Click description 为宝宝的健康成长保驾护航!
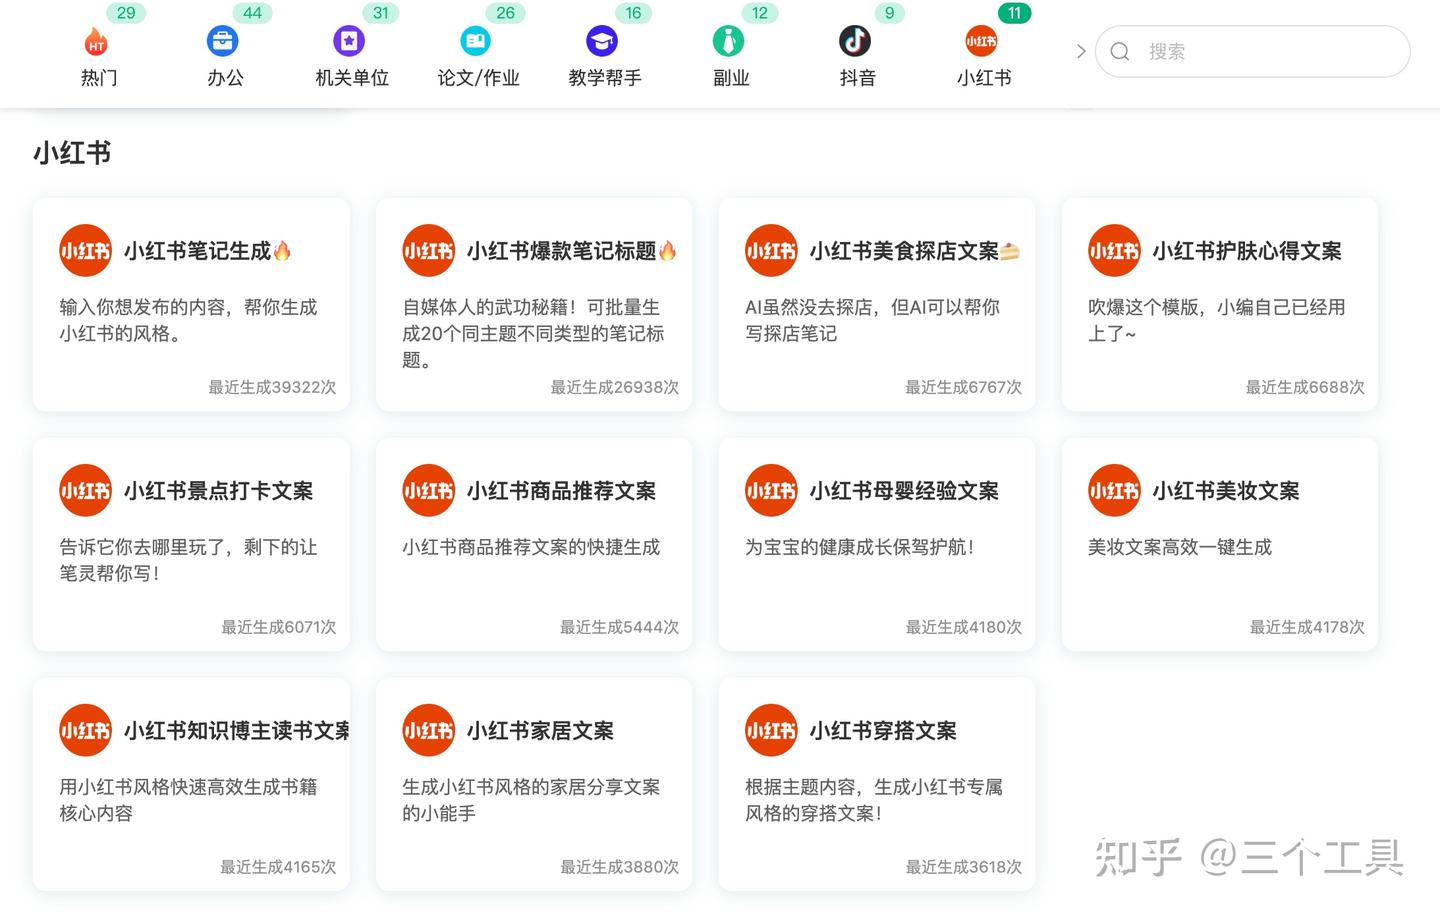 (860, 547)
